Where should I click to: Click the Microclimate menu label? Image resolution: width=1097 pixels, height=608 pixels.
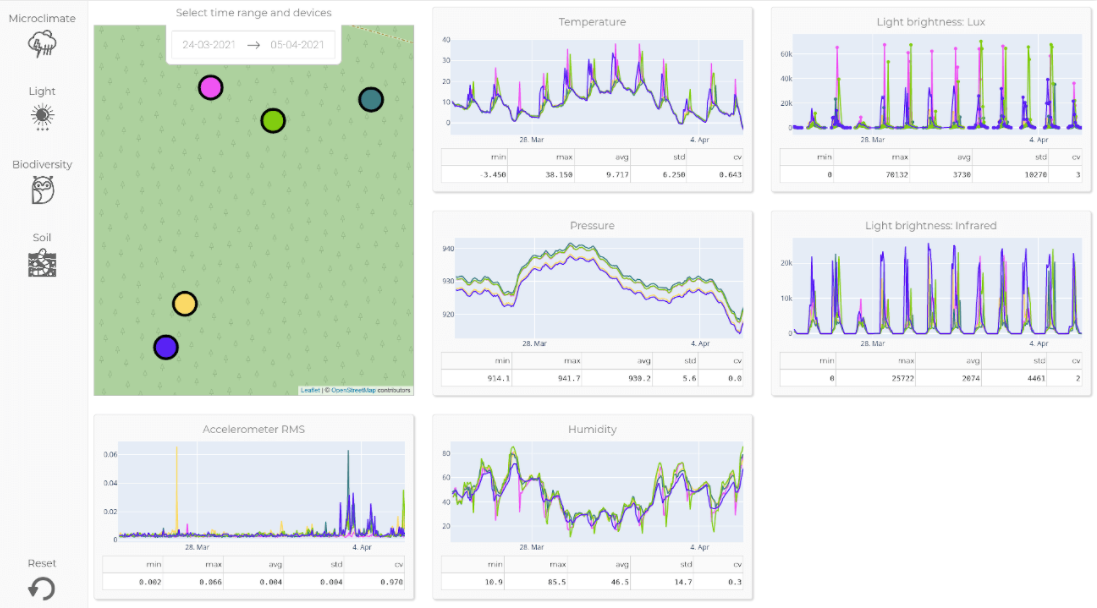[42, 18]
